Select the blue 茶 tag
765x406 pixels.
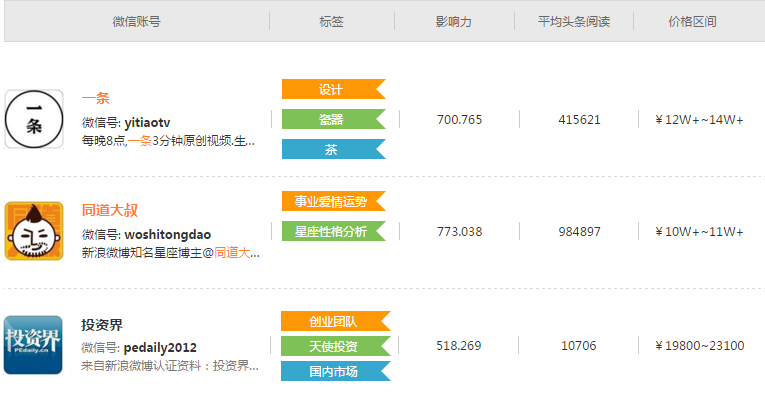[331, 149]
